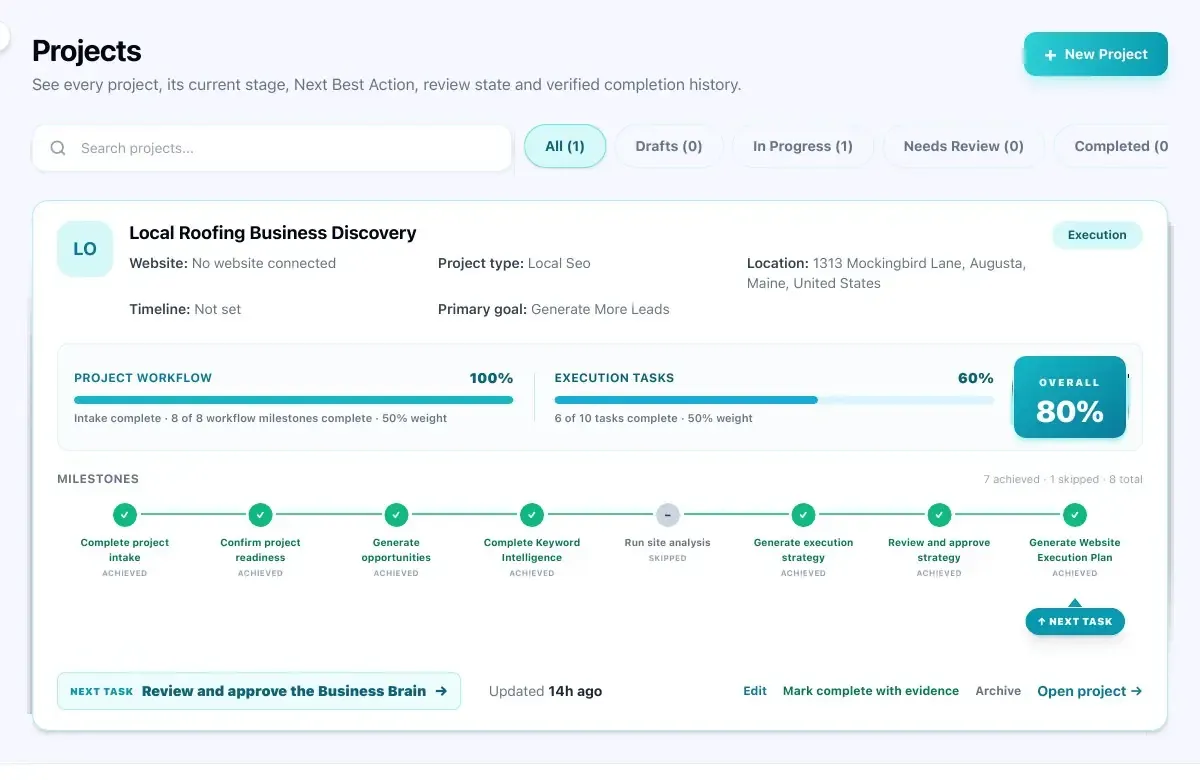Viewport: 1200px width, 780px height.
Task: Click the Execution Tasks progress bar
Action: click(x=774, y=400)
